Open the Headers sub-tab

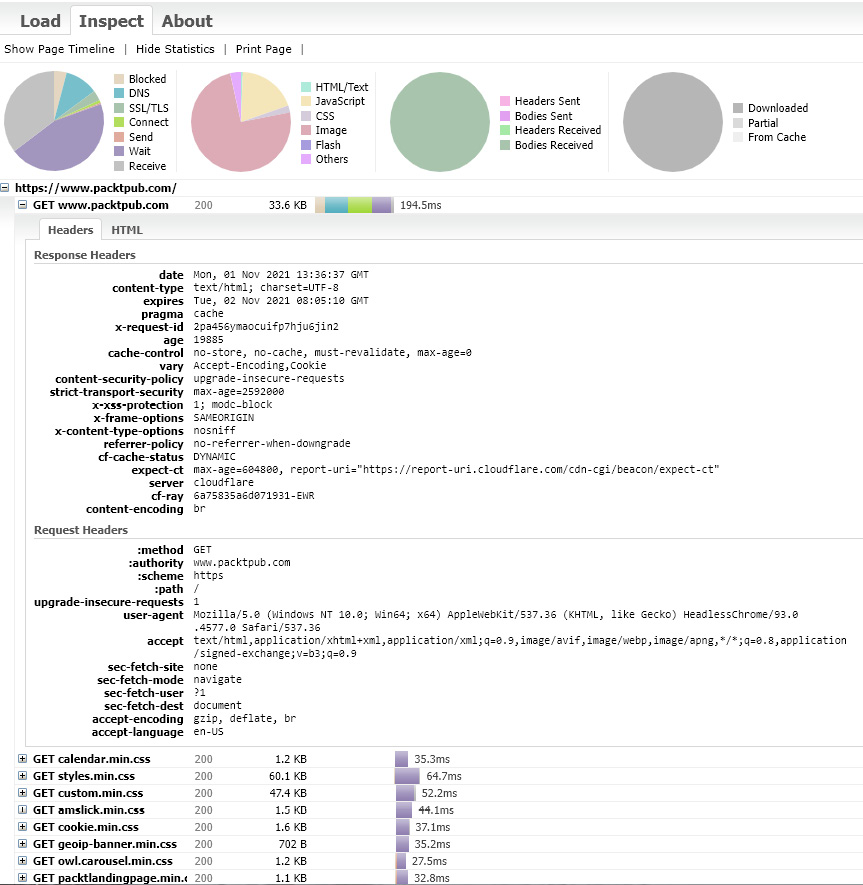point(71,230)
